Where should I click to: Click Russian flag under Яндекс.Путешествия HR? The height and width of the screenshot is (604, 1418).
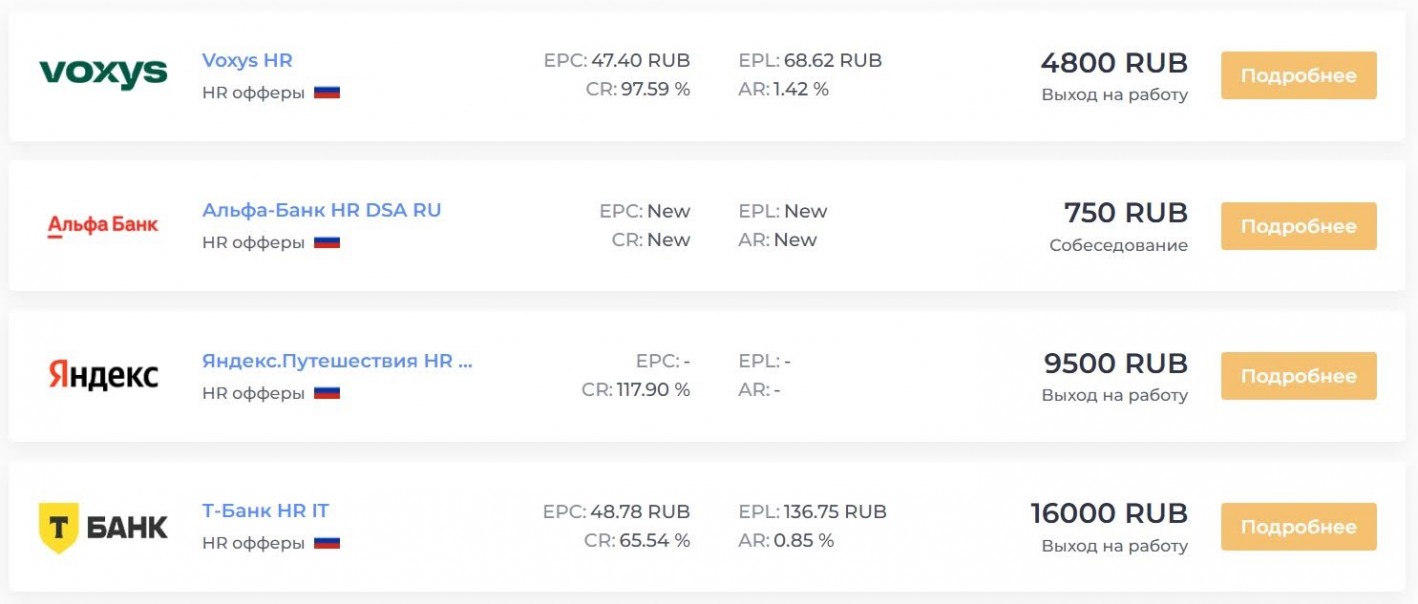tap(327, 393)
